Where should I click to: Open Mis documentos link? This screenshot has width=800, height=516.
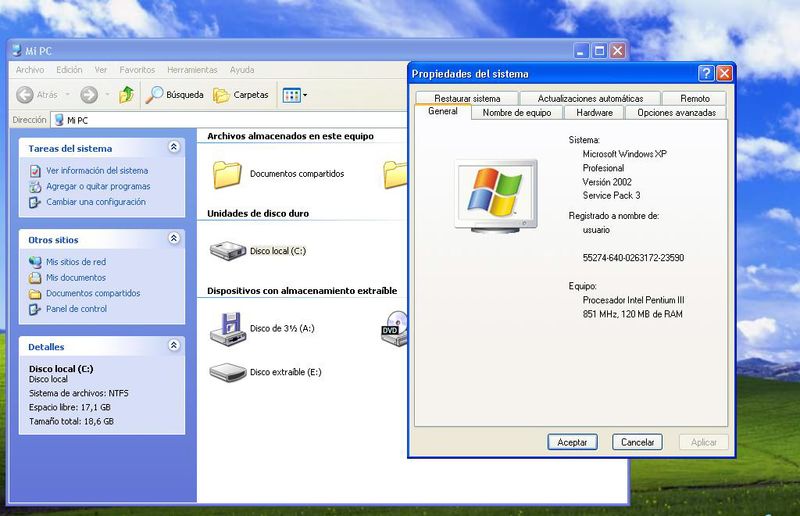[76, 278]
